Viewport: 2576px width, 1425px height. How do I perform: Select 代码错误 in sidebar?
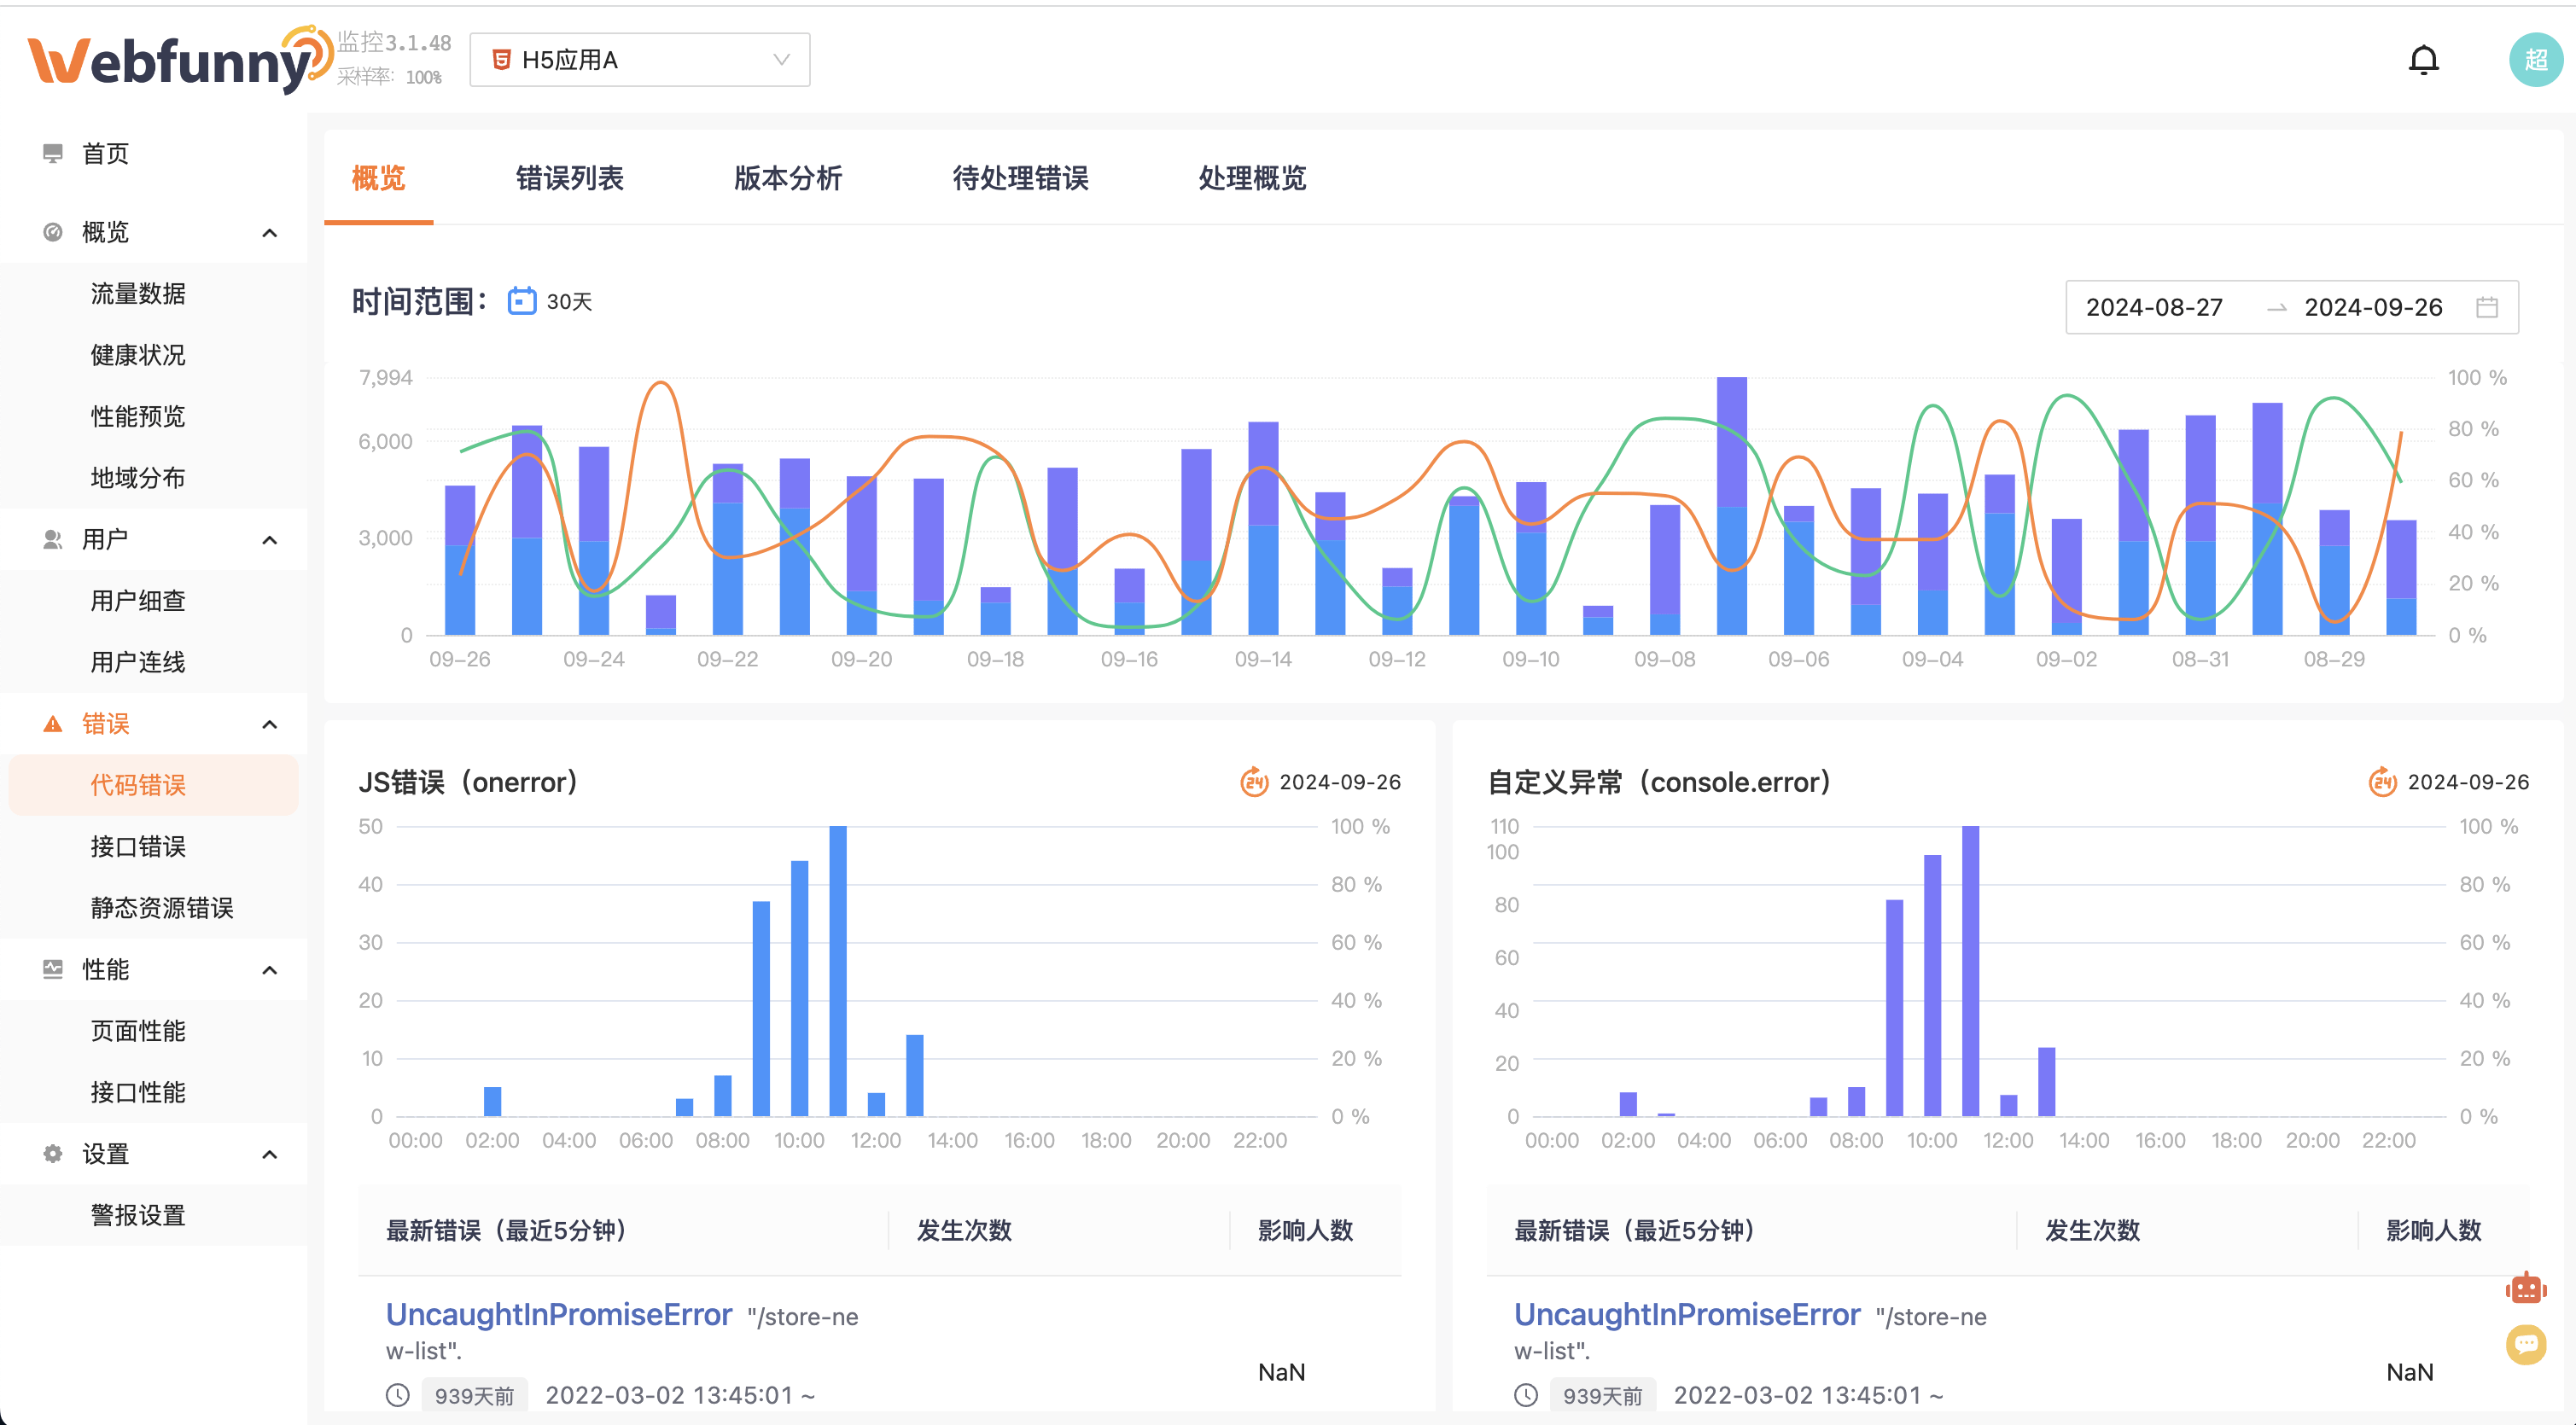[153, 785]
